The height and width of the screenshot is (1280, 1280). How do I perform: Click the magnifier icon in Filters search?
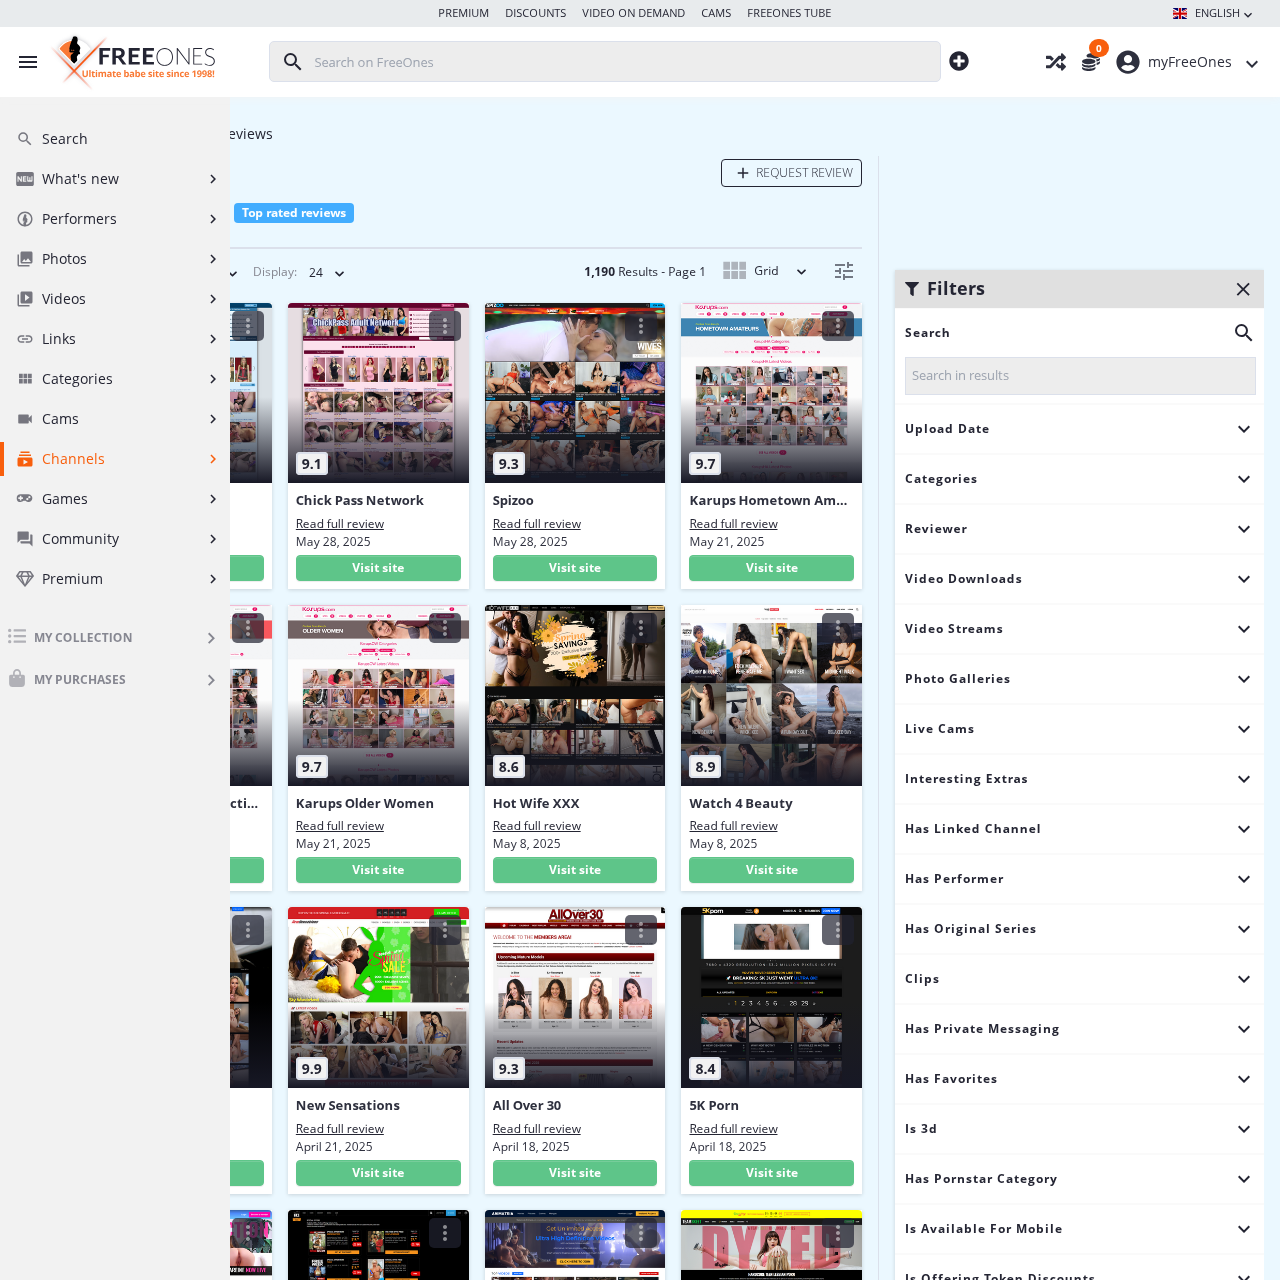click(x=1243, y=333)
